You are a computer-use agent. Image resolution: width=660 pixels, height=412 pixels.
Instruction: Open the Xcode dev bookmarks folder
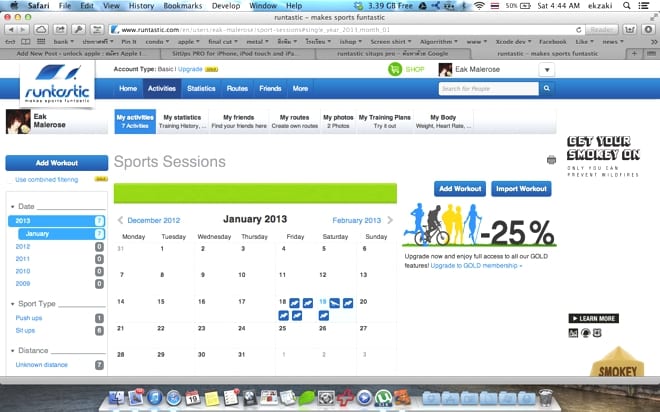click(513, 42)
